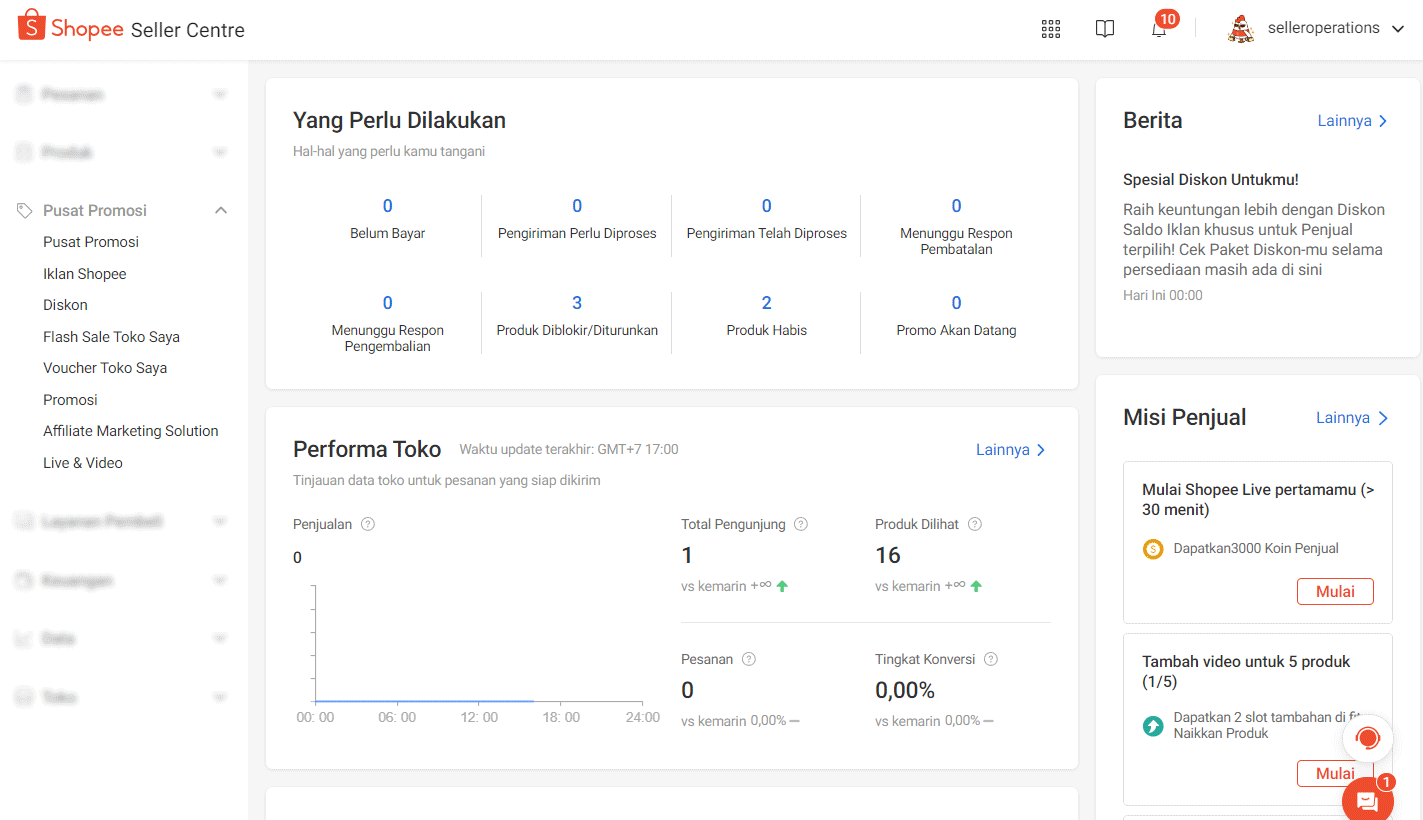
Task: Collapse the Pusat Promosi sidebar section
Action: pyautogui.click(x=221, y=210)
